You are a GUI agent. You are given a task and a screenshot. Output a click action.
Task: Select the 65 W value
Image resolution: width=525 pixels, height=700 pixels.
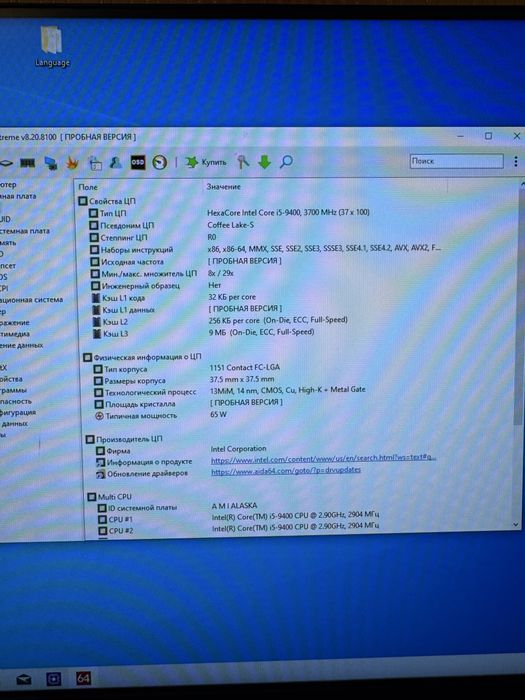[x=218, y=414]
